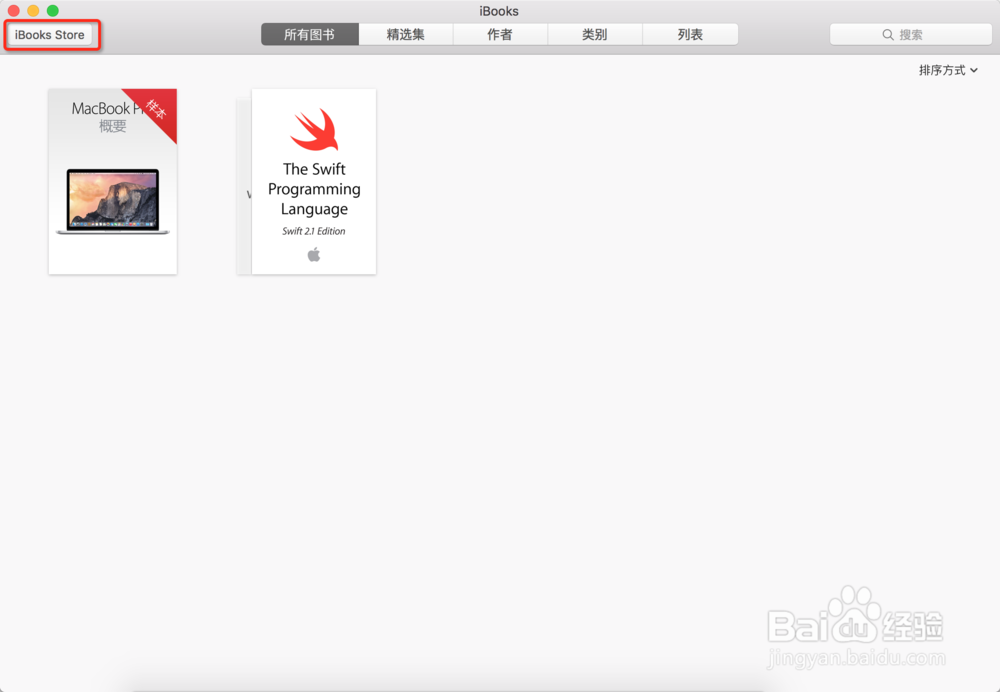Switch to the 类别 tab
1000x692 pixels.
point(595,34)
